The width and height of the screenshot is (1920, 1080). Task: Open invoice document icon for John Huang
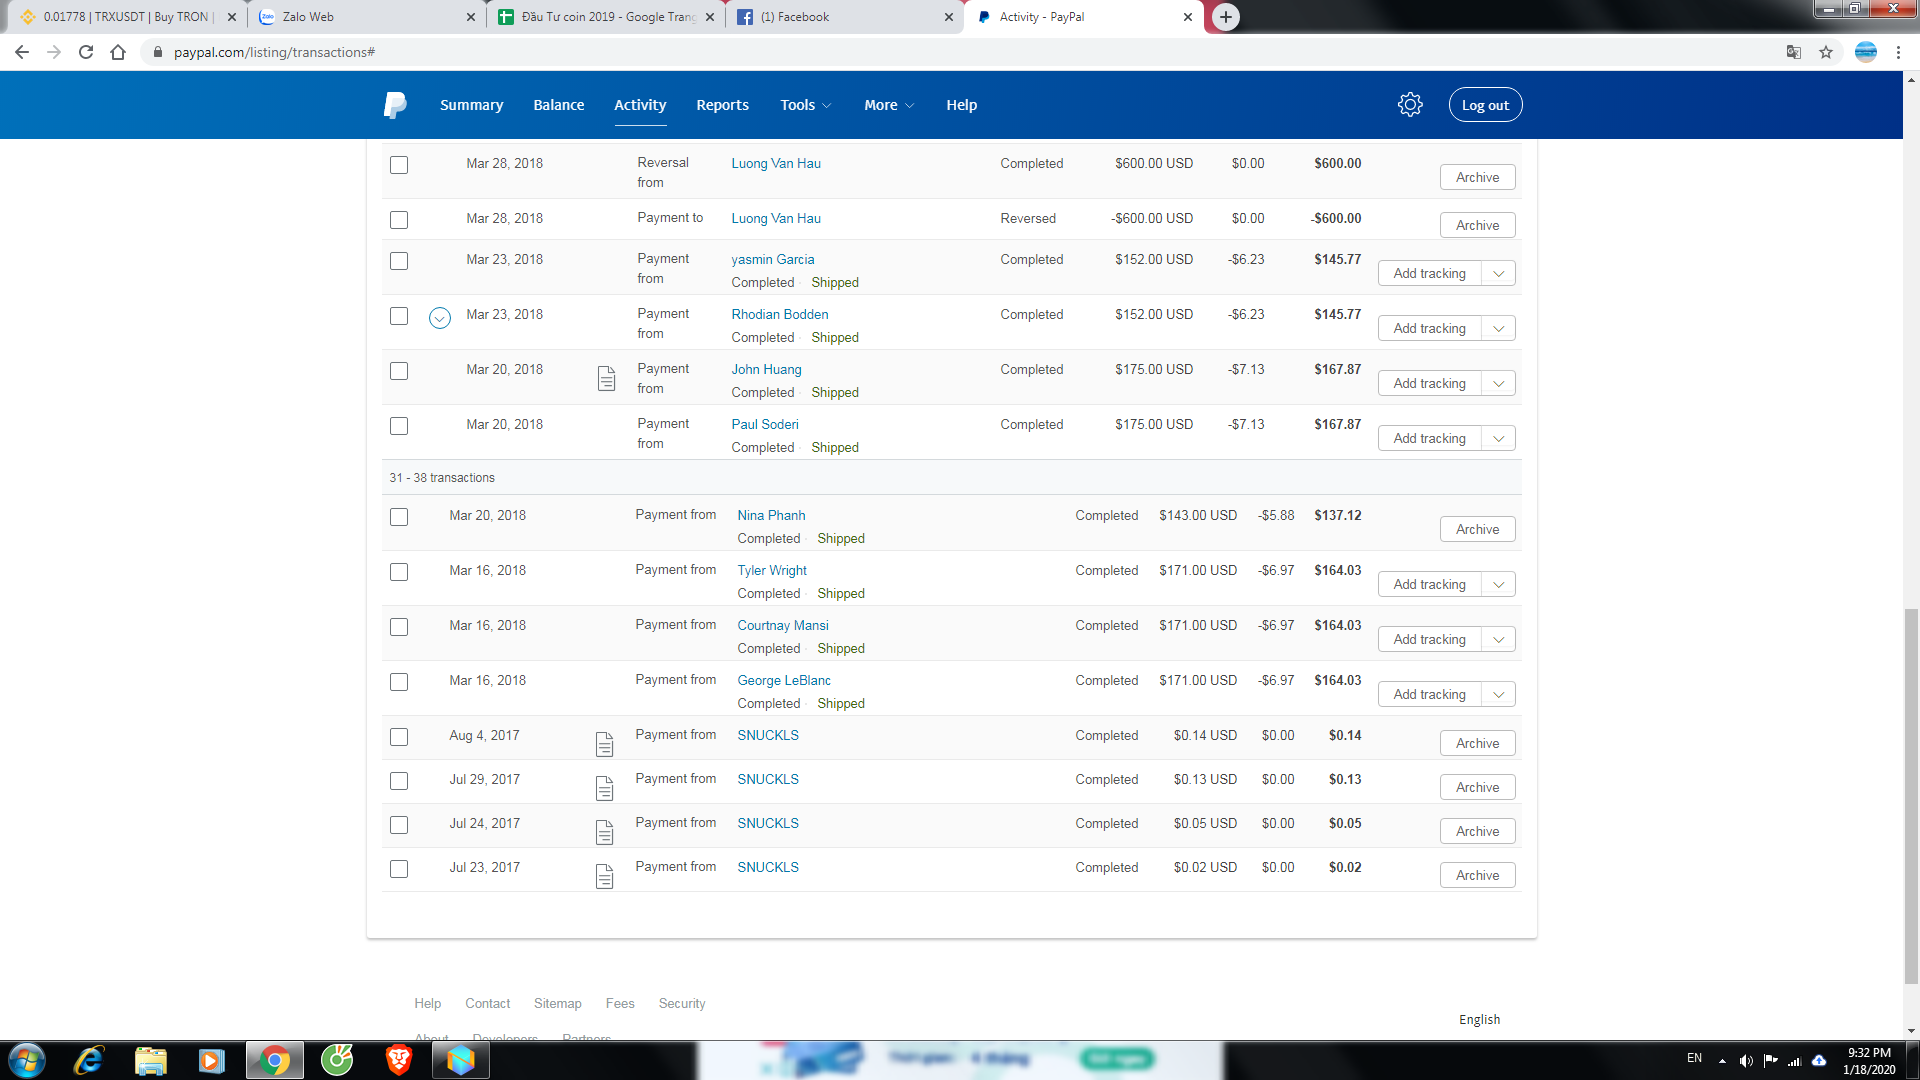pos(606,378)
